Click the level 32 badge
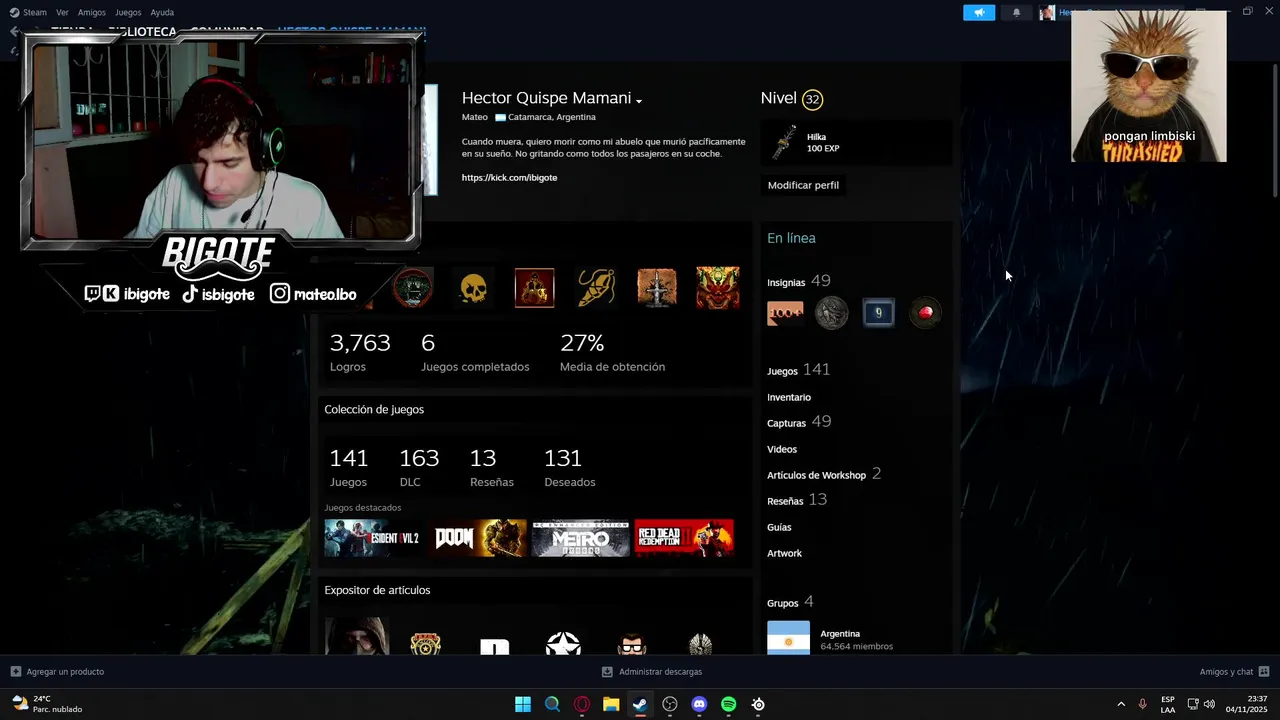Viewport: 1280px width, 720px height. pos(812,99)
